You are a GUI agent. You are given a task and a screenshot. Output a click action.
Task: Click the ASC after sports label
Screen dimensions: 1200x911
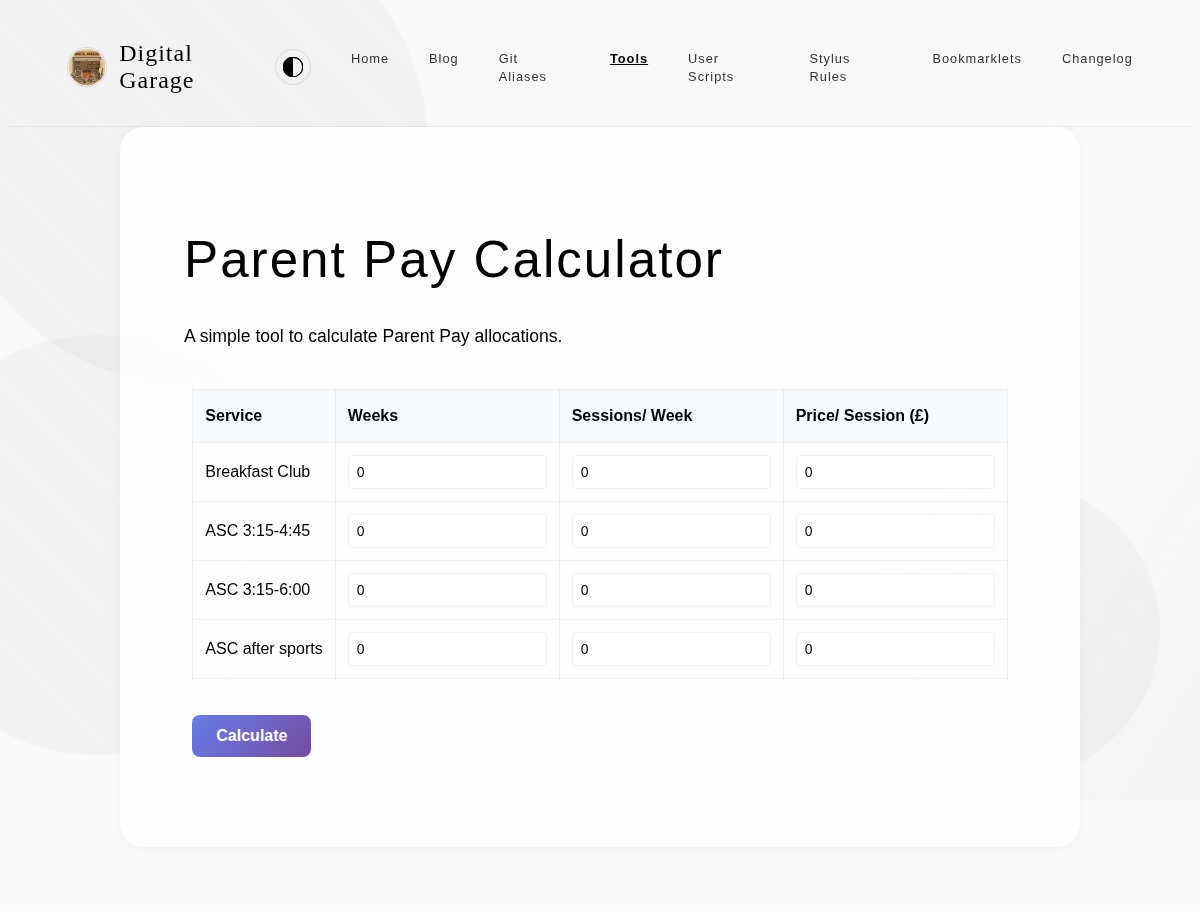click(264, 649)
